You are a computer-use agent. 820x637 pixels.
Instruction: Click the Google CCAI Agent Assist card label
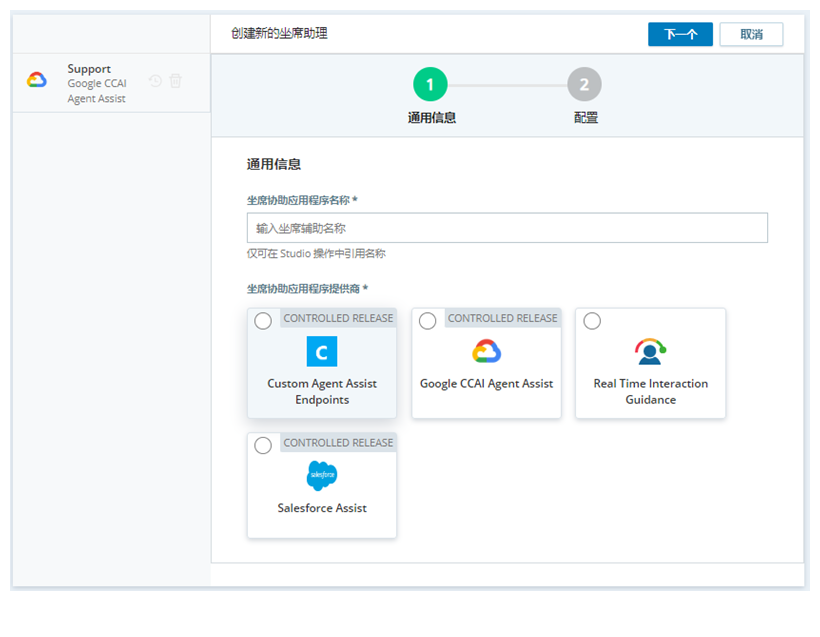point(486,383)
